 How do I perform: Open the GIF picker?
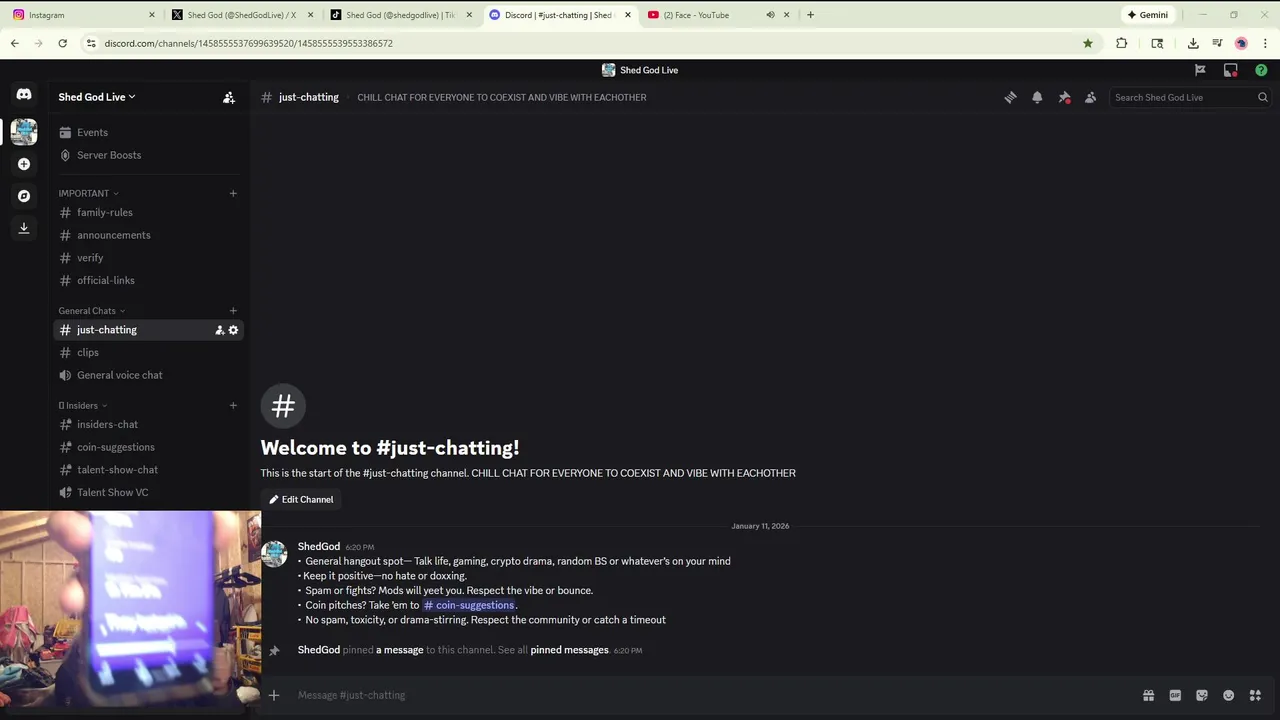(x=1175, y=695)
